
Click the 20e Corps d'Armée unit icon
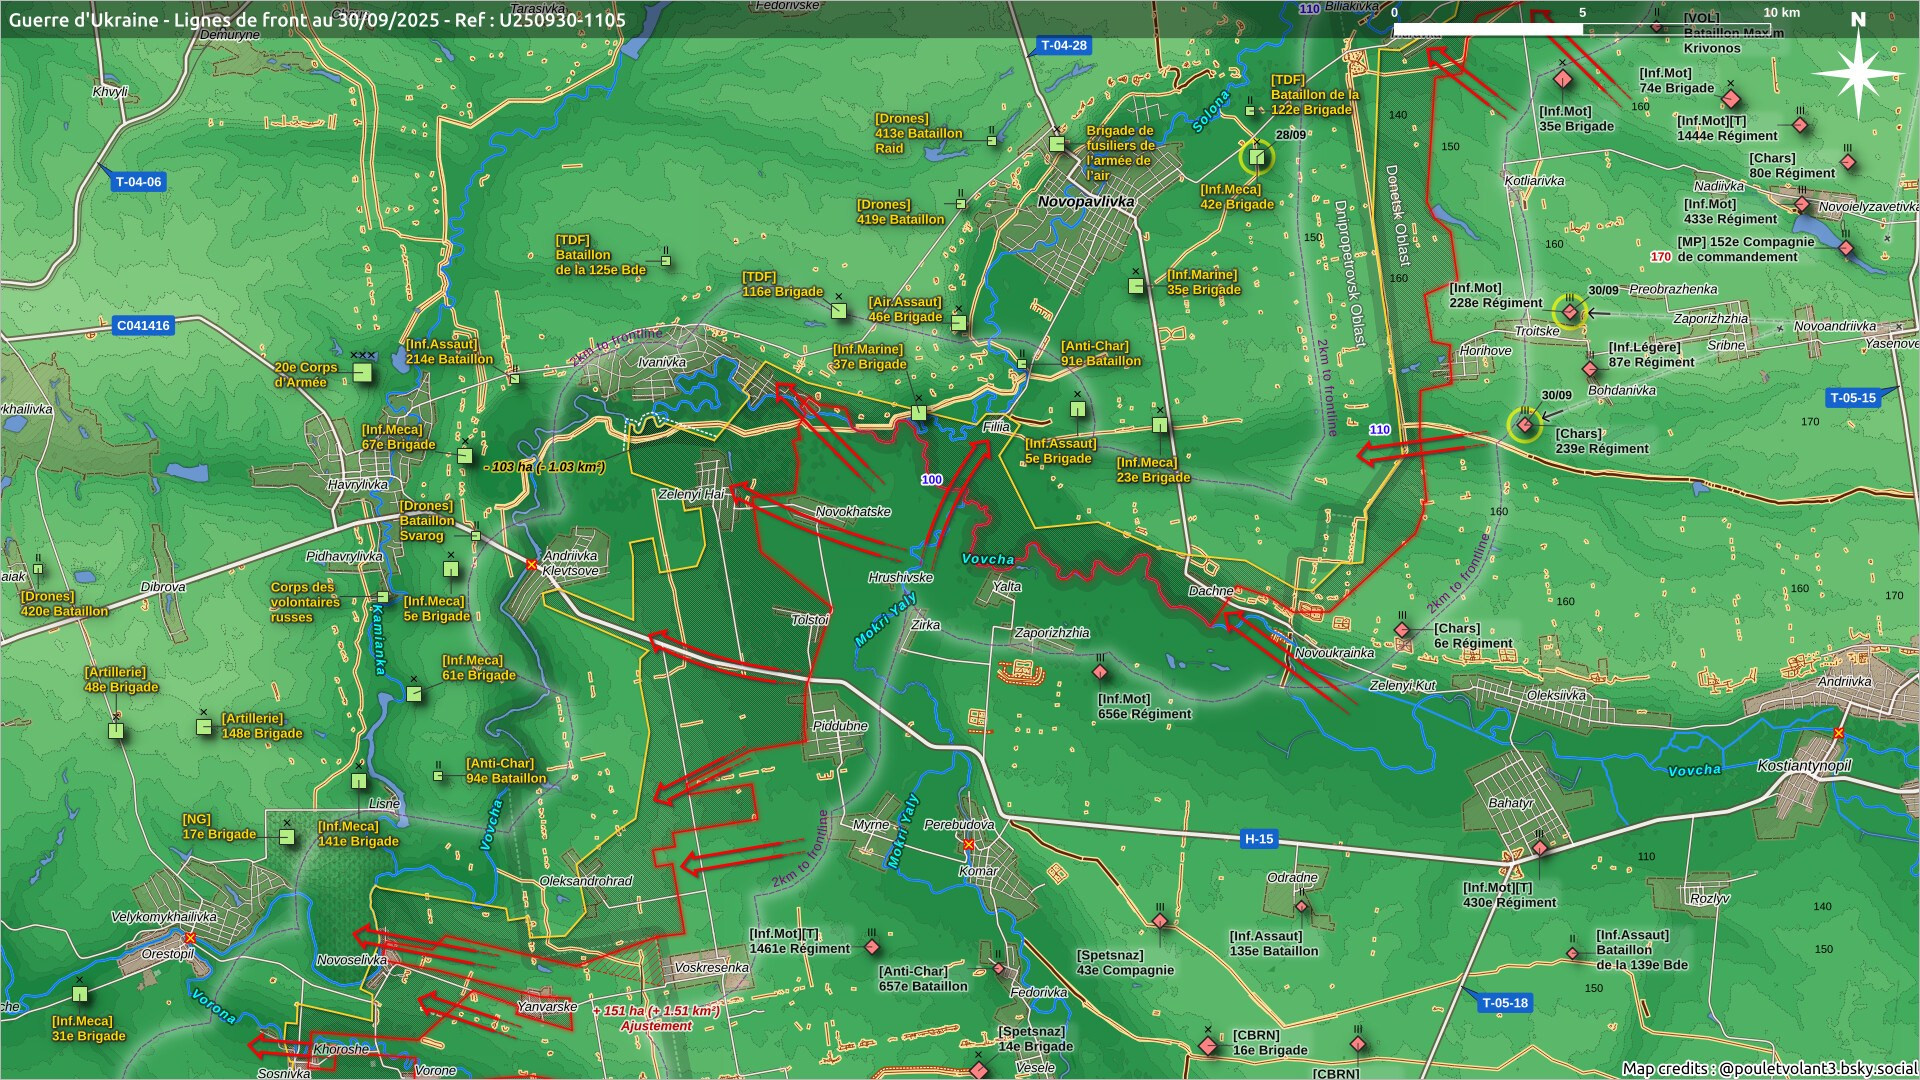(363, 373)
